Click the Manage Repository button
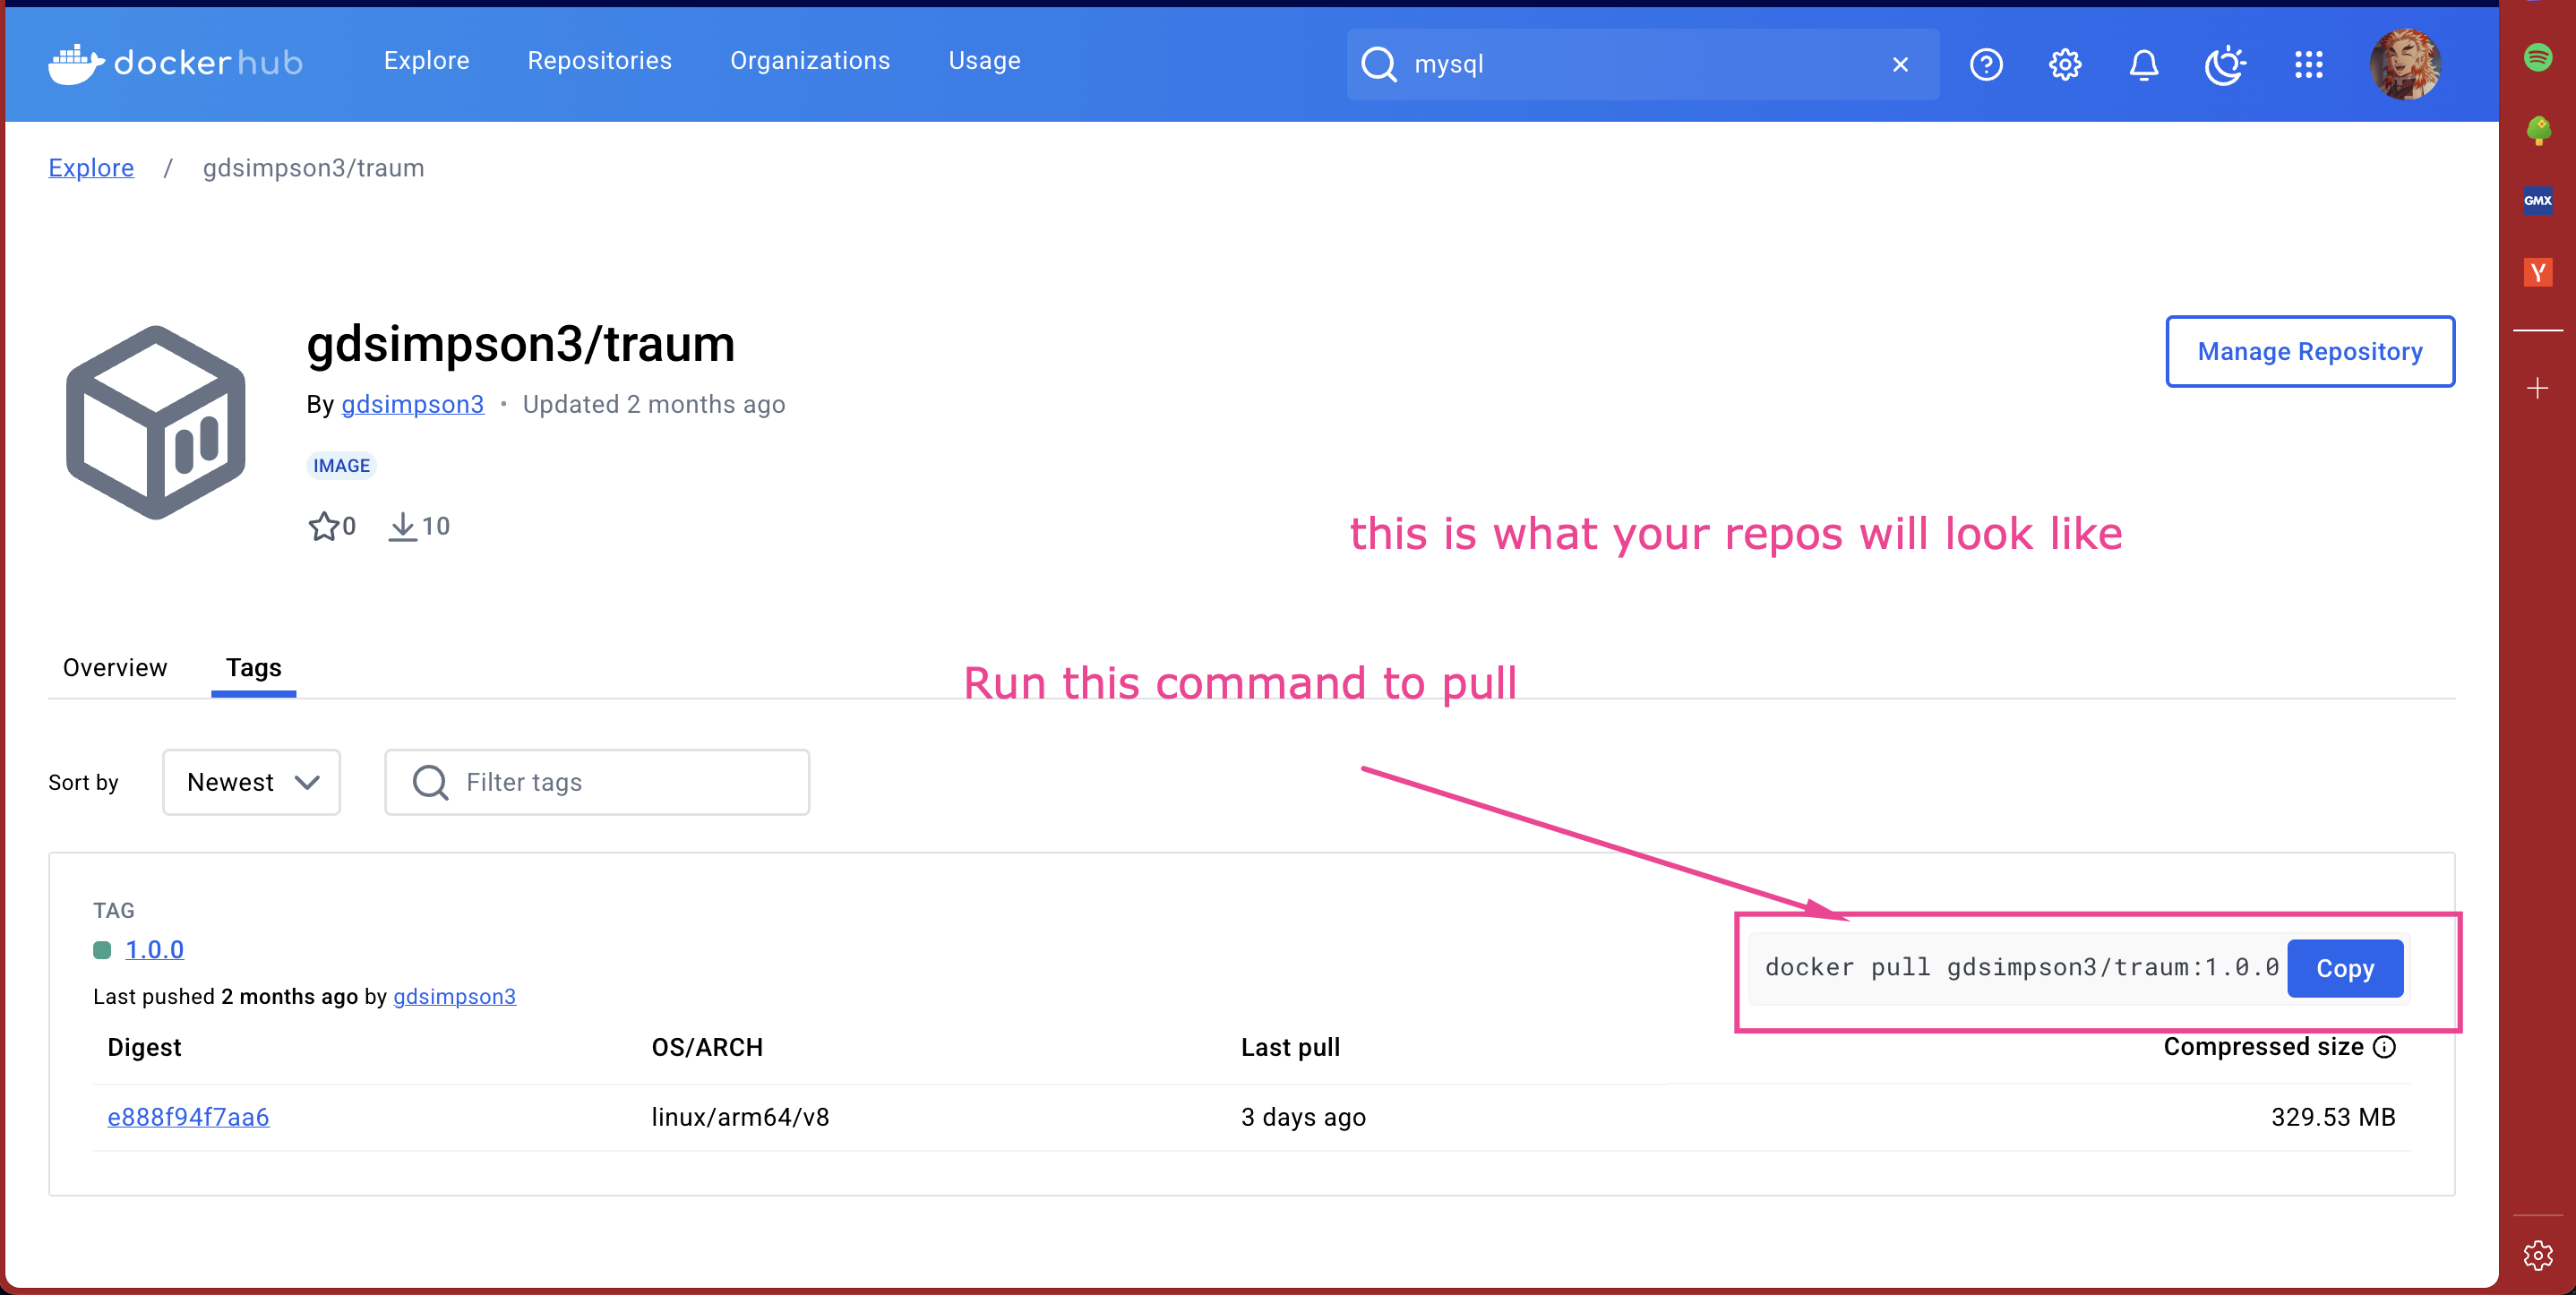2576x1295 pixels. [2310, 351]
